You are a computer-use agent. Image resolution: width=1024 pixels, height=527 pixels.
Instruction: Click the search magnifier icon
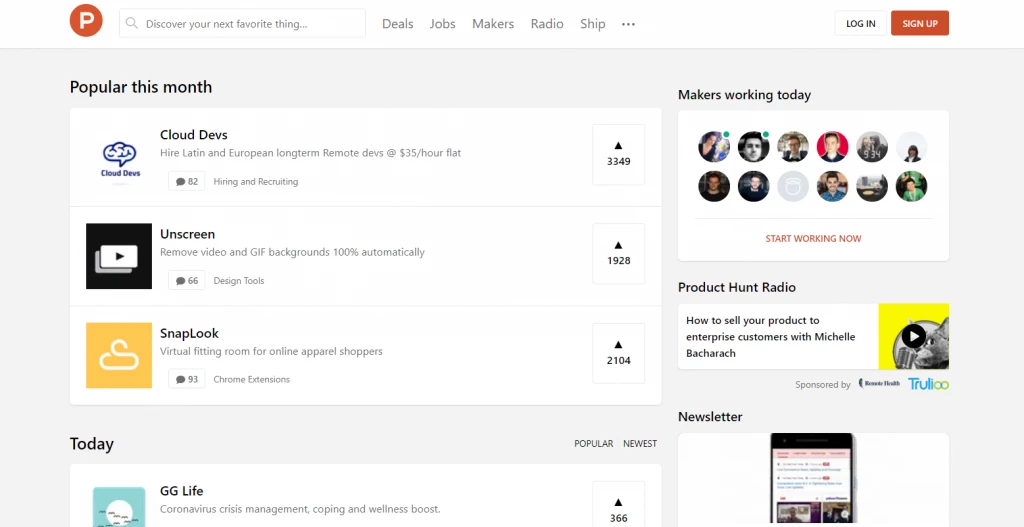point(132,24)
